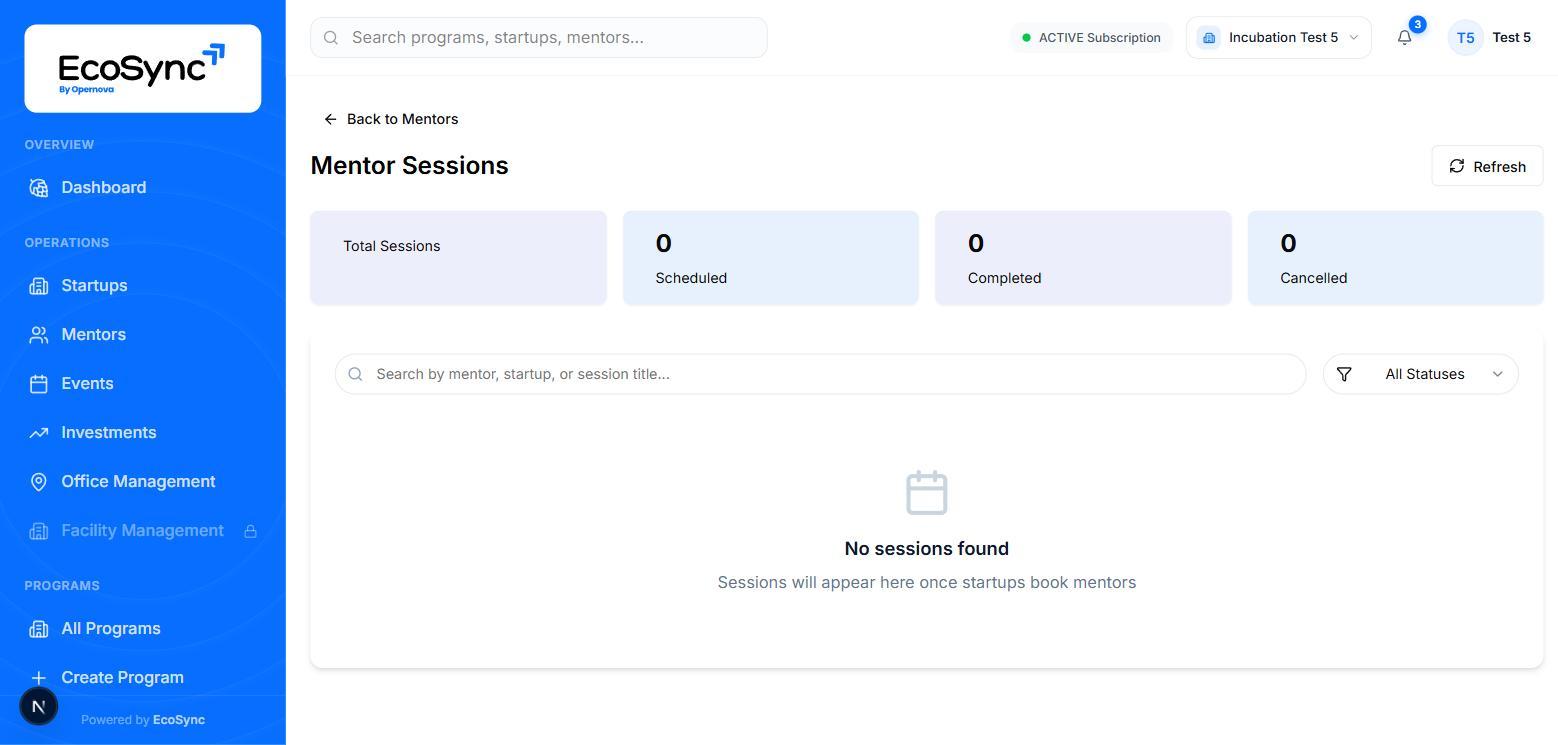Click the Mentors people icon
The image size is (1558, 745).
[x=39, y=335]
